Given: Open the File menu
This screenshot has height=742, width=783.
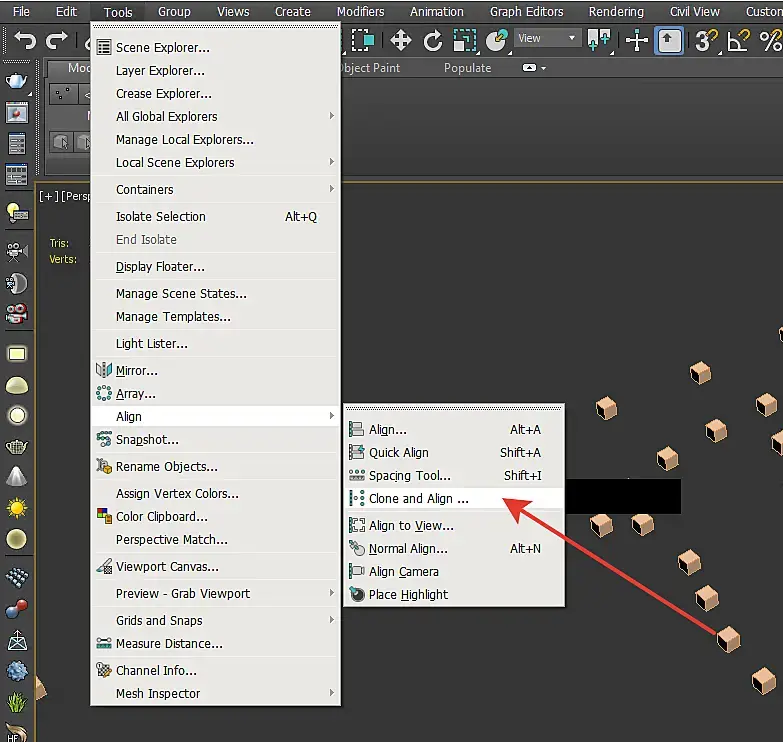Looking at the screenshot, I should (x=21, y=11).
